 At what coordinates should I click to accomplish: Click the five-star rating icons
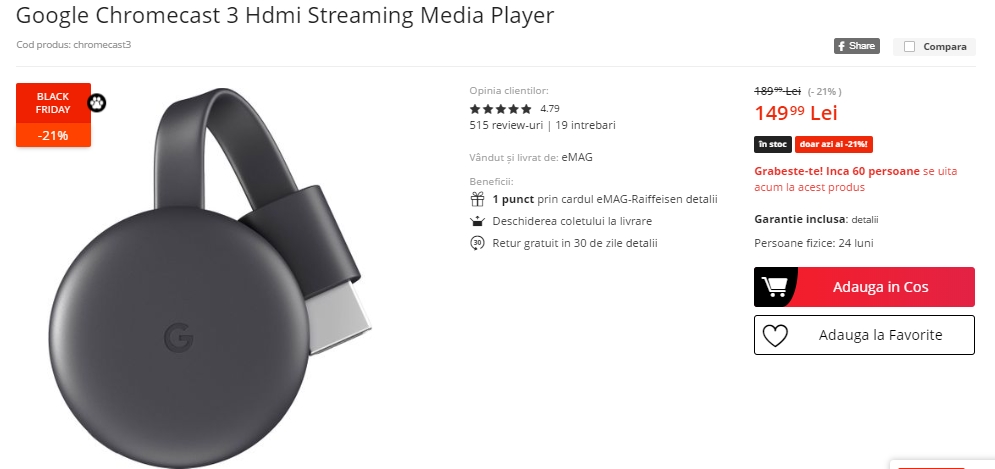(501, 109)
